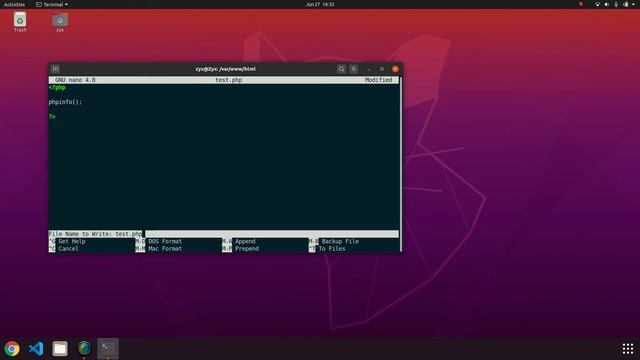Click the To Files option in nano

327,249
